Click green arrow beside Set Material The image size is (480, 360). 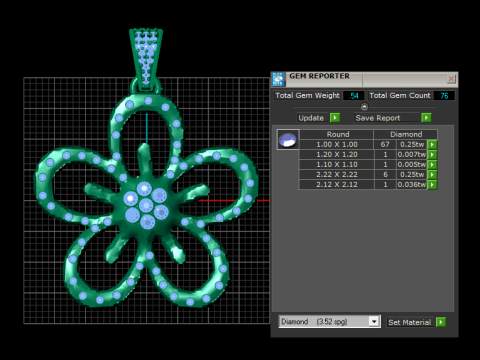(441, 322)
